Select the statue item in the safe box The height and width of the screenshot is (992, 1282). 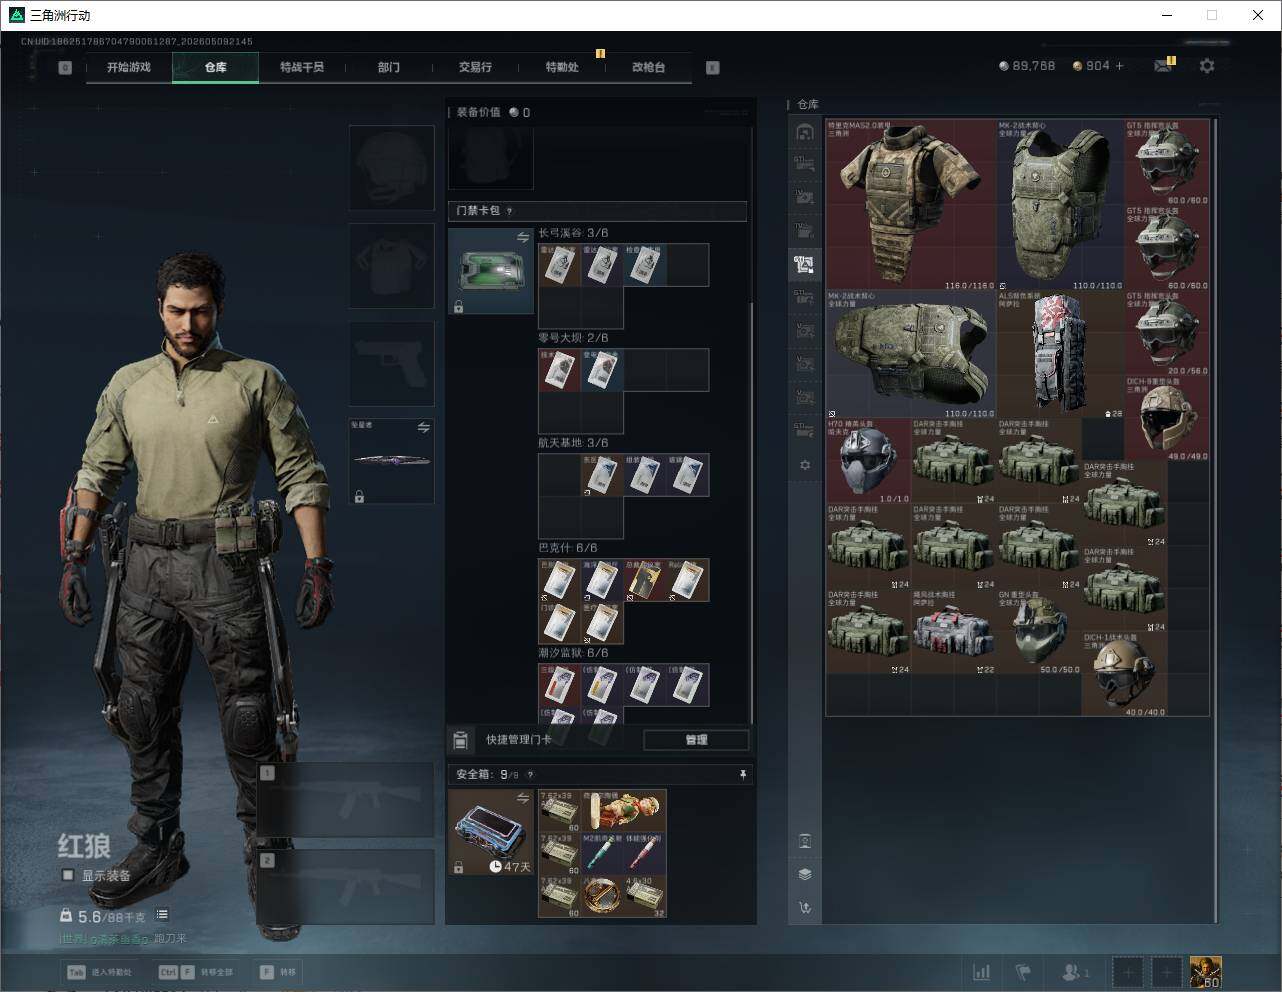(623, 810)
